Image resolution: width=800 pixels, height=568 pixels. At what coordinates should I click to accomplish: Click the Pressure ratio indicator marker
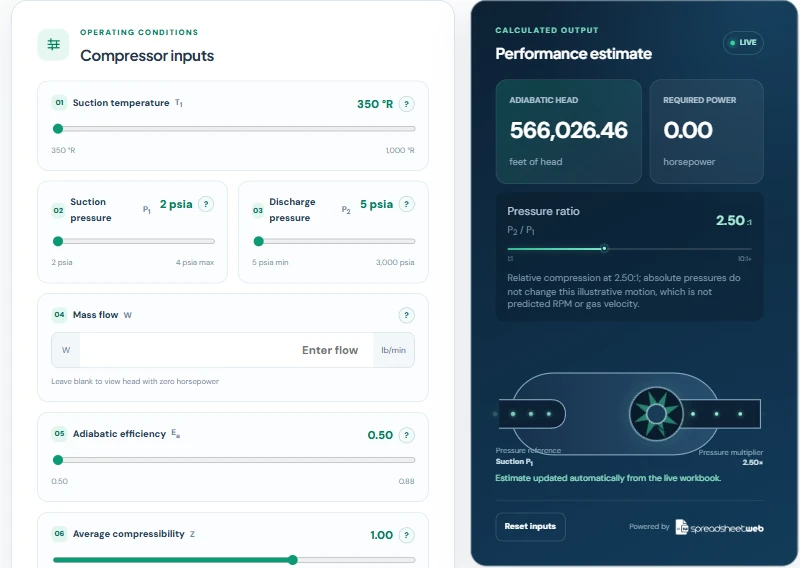pos(604,249)
